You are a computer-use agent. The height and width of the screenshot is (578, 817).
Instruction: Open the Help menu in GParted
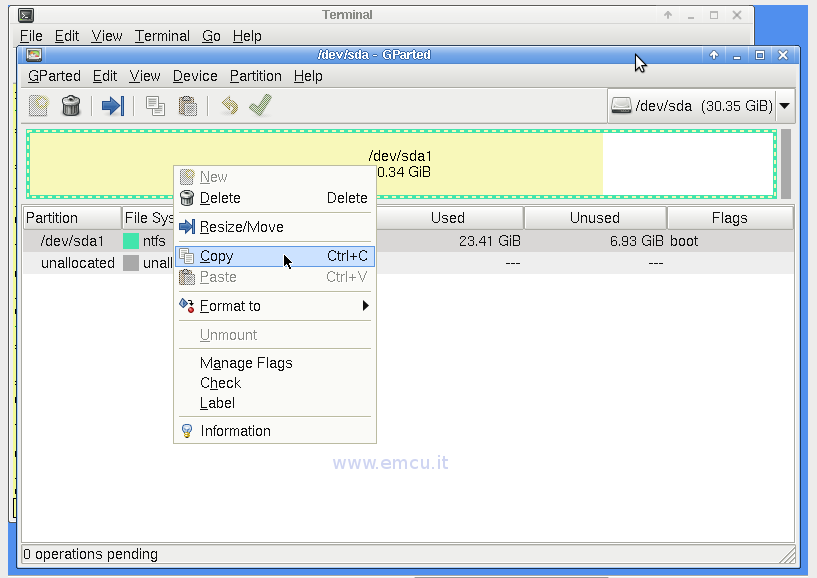[x=308, y=76]
